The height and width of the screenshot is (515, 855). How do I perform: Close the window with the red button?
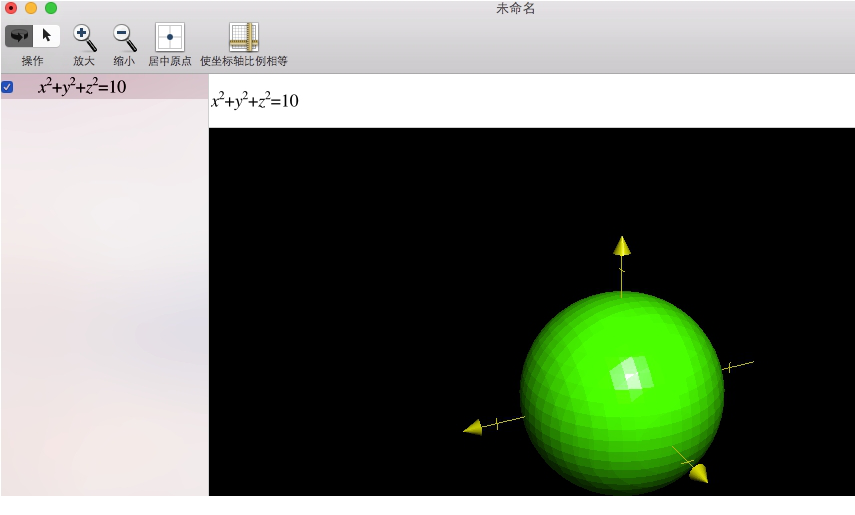tap(11, 8)
